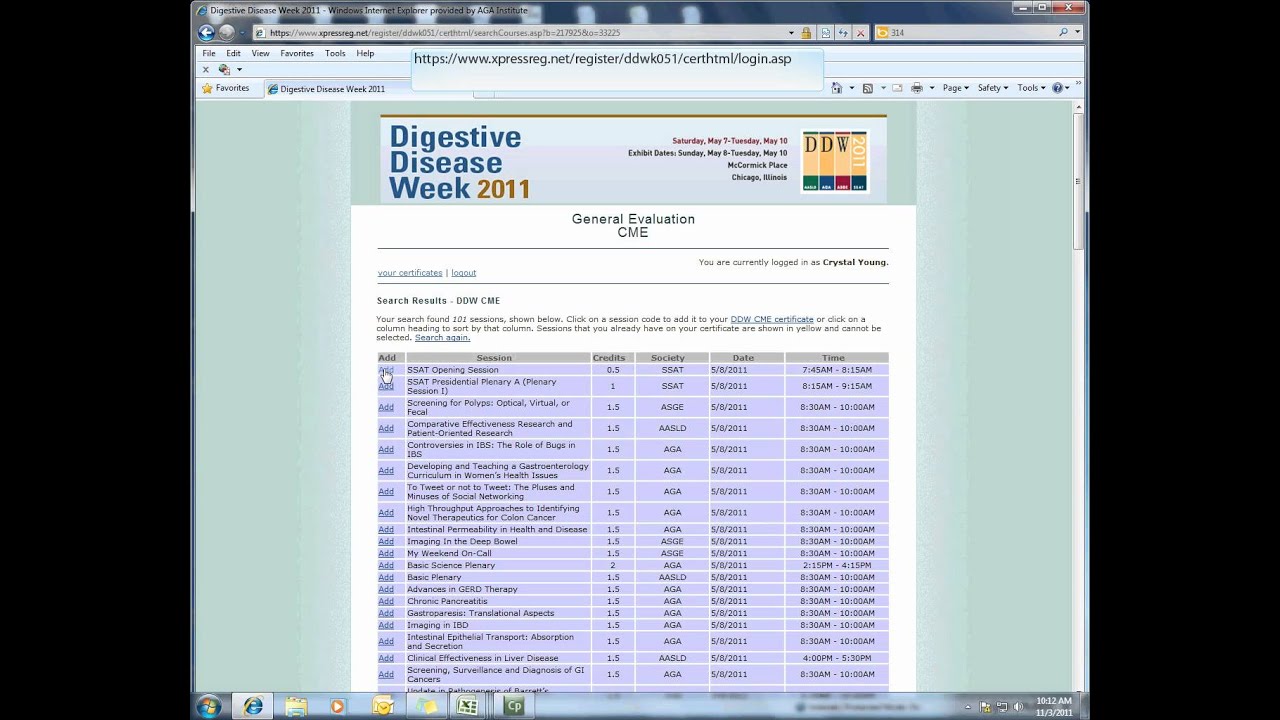The width and height of the screenshot is (1280, 720).
Task: Click the 'your certificates' link
Action: point(410,273)
